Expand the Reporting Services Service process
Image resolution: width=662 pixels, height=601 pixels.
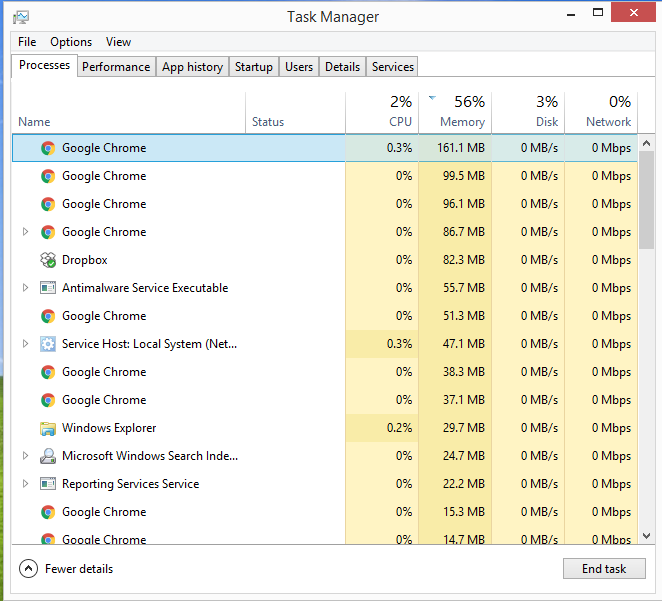26,484
